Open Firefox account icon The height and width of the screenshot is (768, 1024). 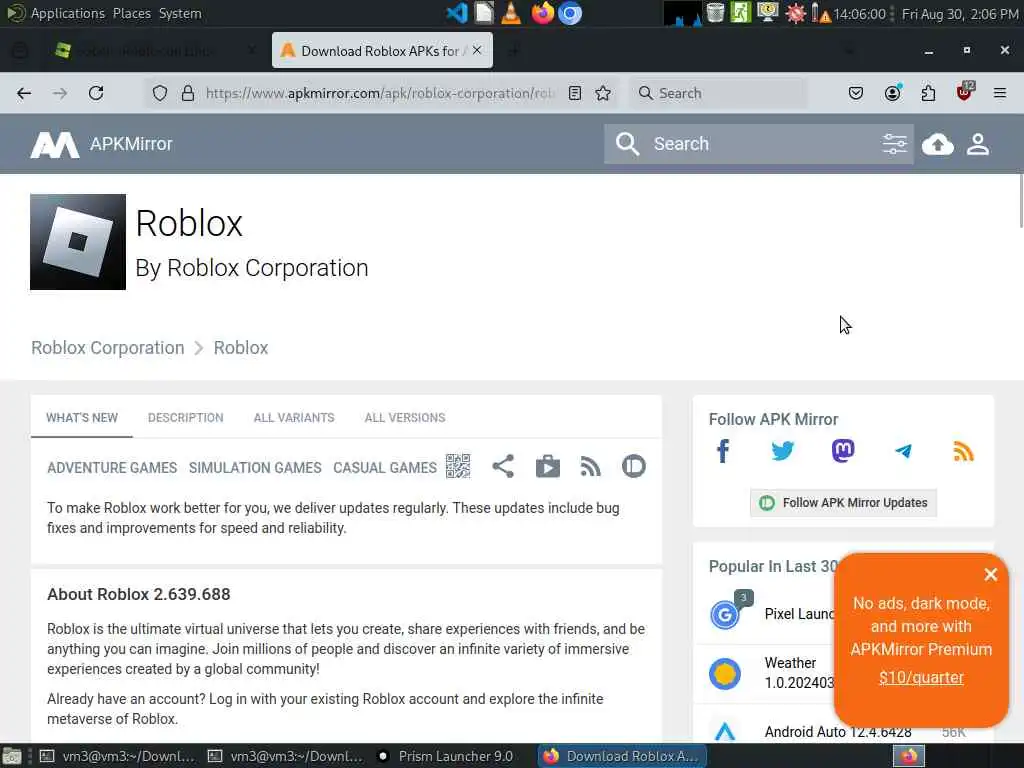point(892,93)
